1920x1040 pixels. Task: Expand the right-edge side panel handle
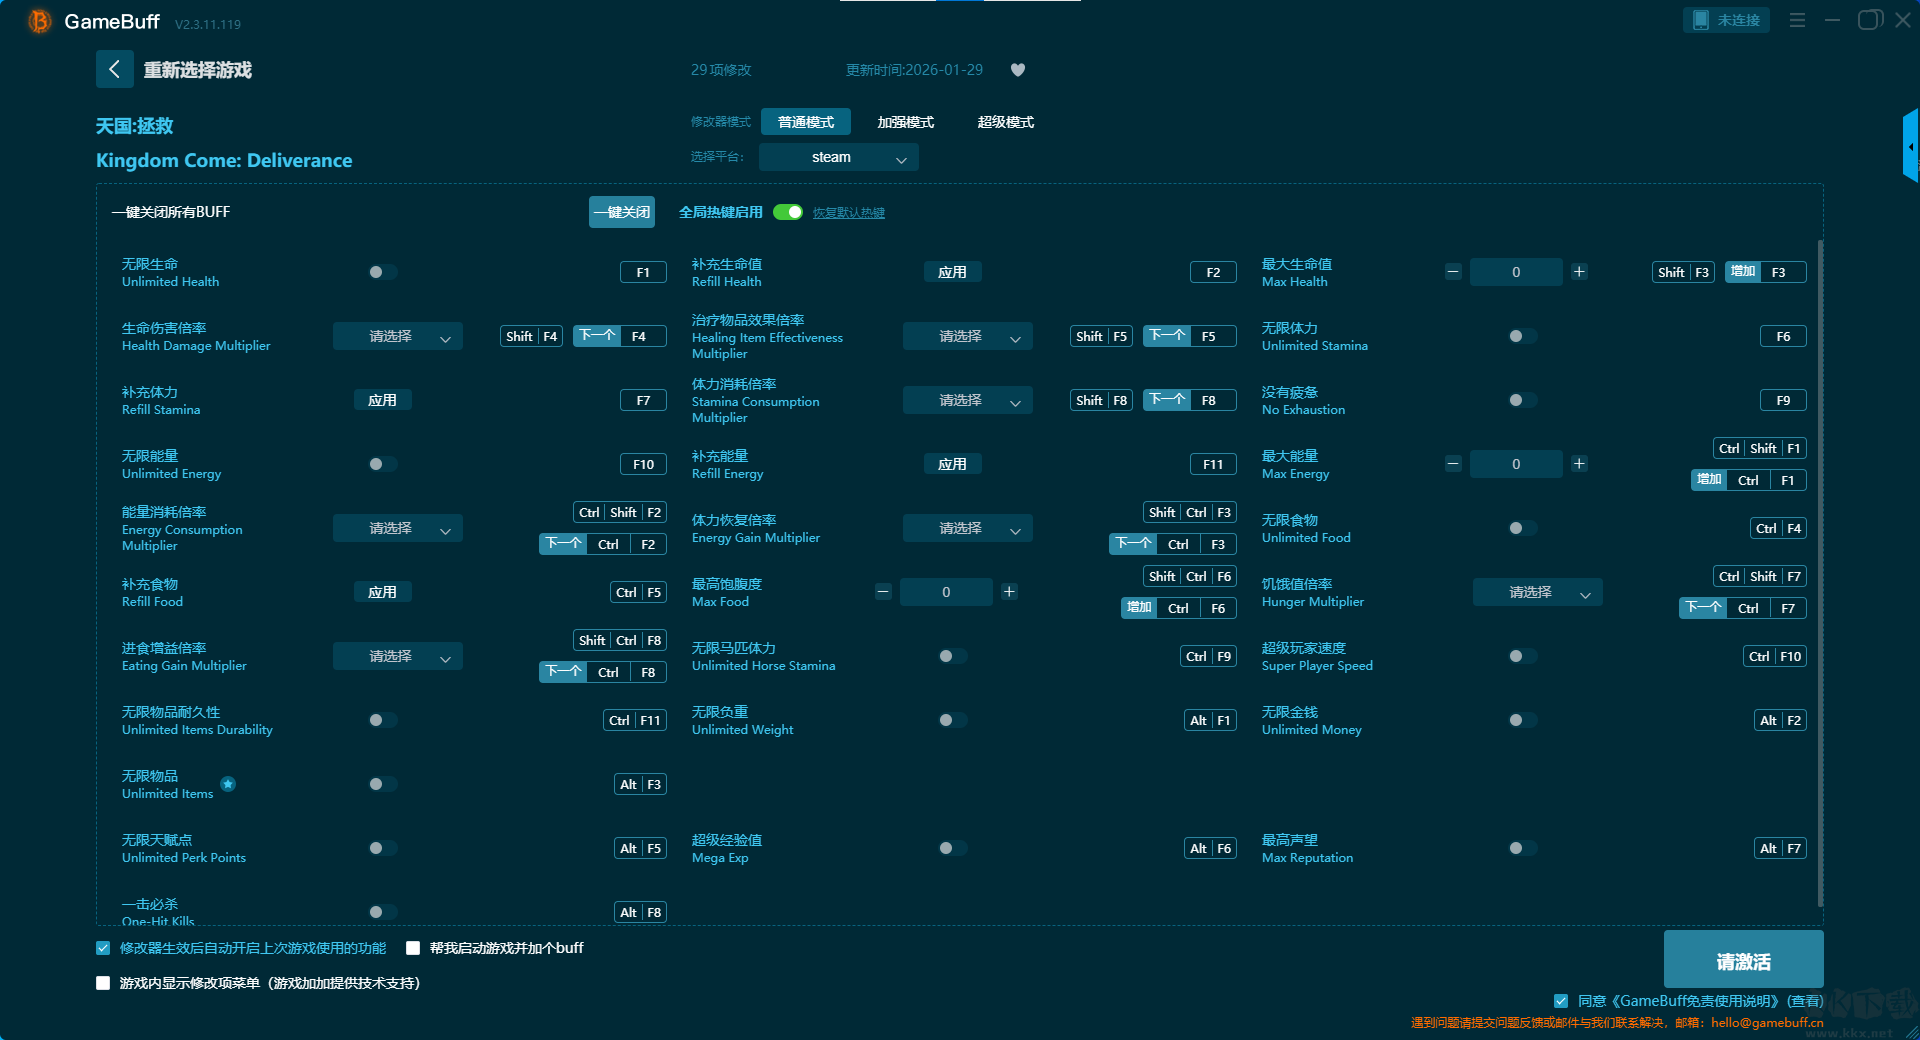1910,147
